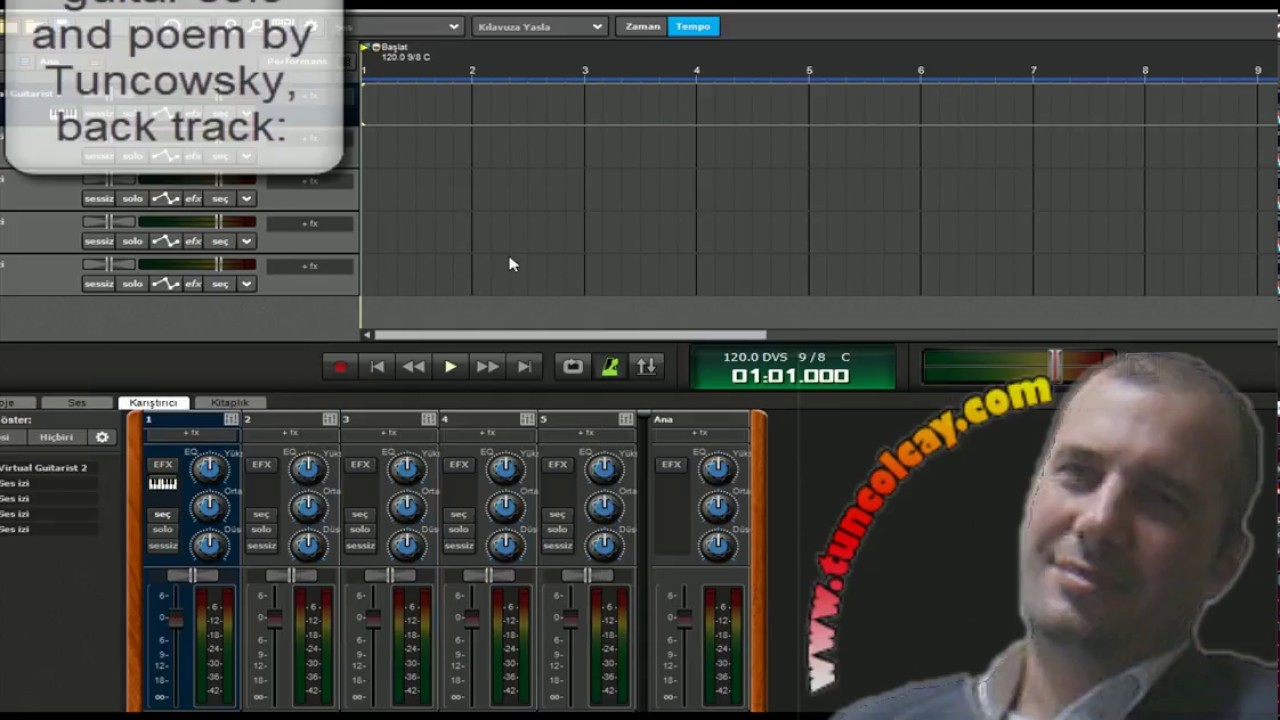
Task: Click the timeline horizontal scrollbar
Action: point(570,335)
